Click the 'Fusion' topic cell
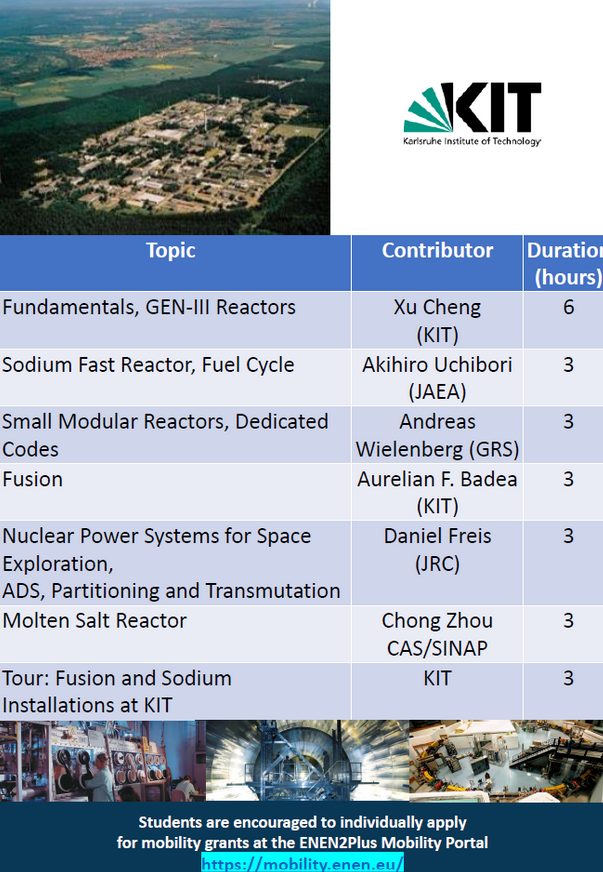 pyautogui.click(x=175, y=492)
